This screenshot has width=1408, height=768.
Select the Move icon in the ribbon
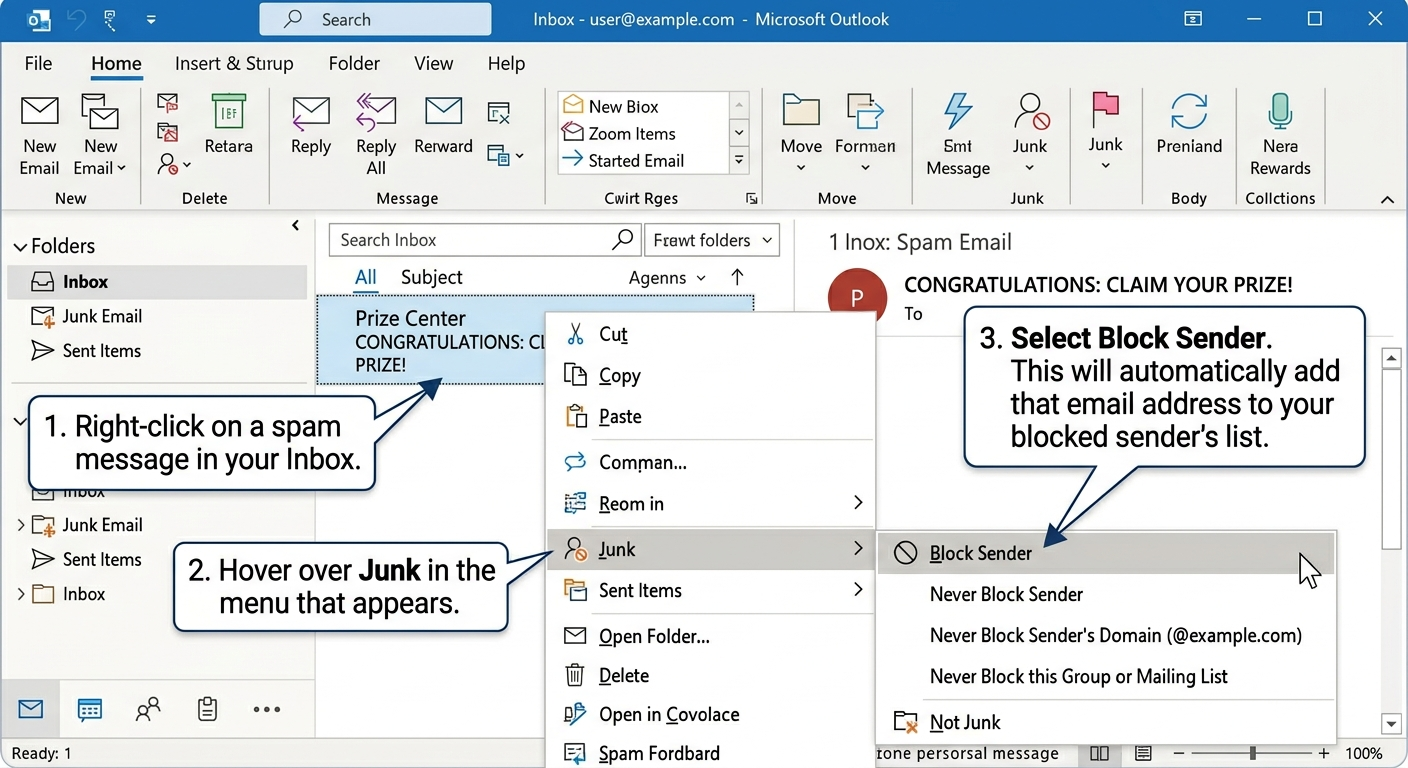click(800, 130)
